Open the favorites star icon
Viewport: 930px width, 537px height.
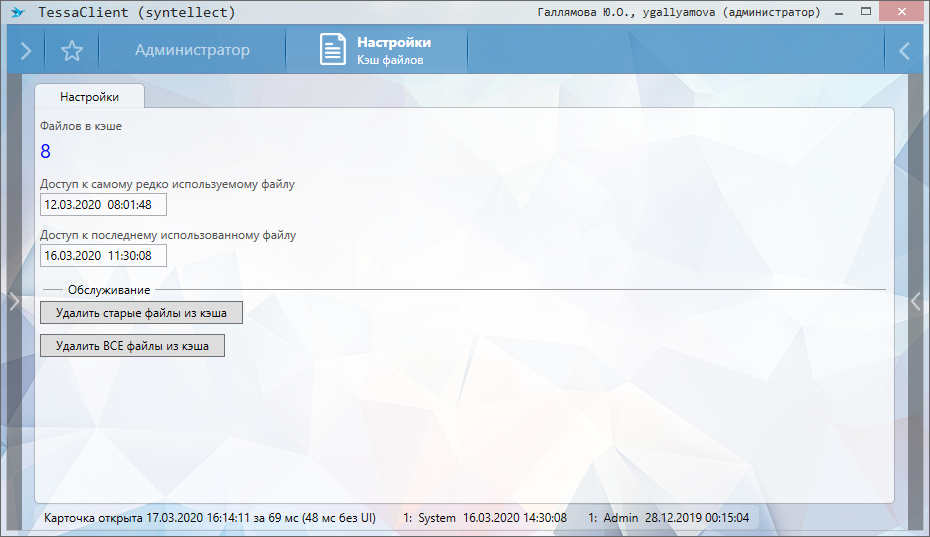[71, 51]
